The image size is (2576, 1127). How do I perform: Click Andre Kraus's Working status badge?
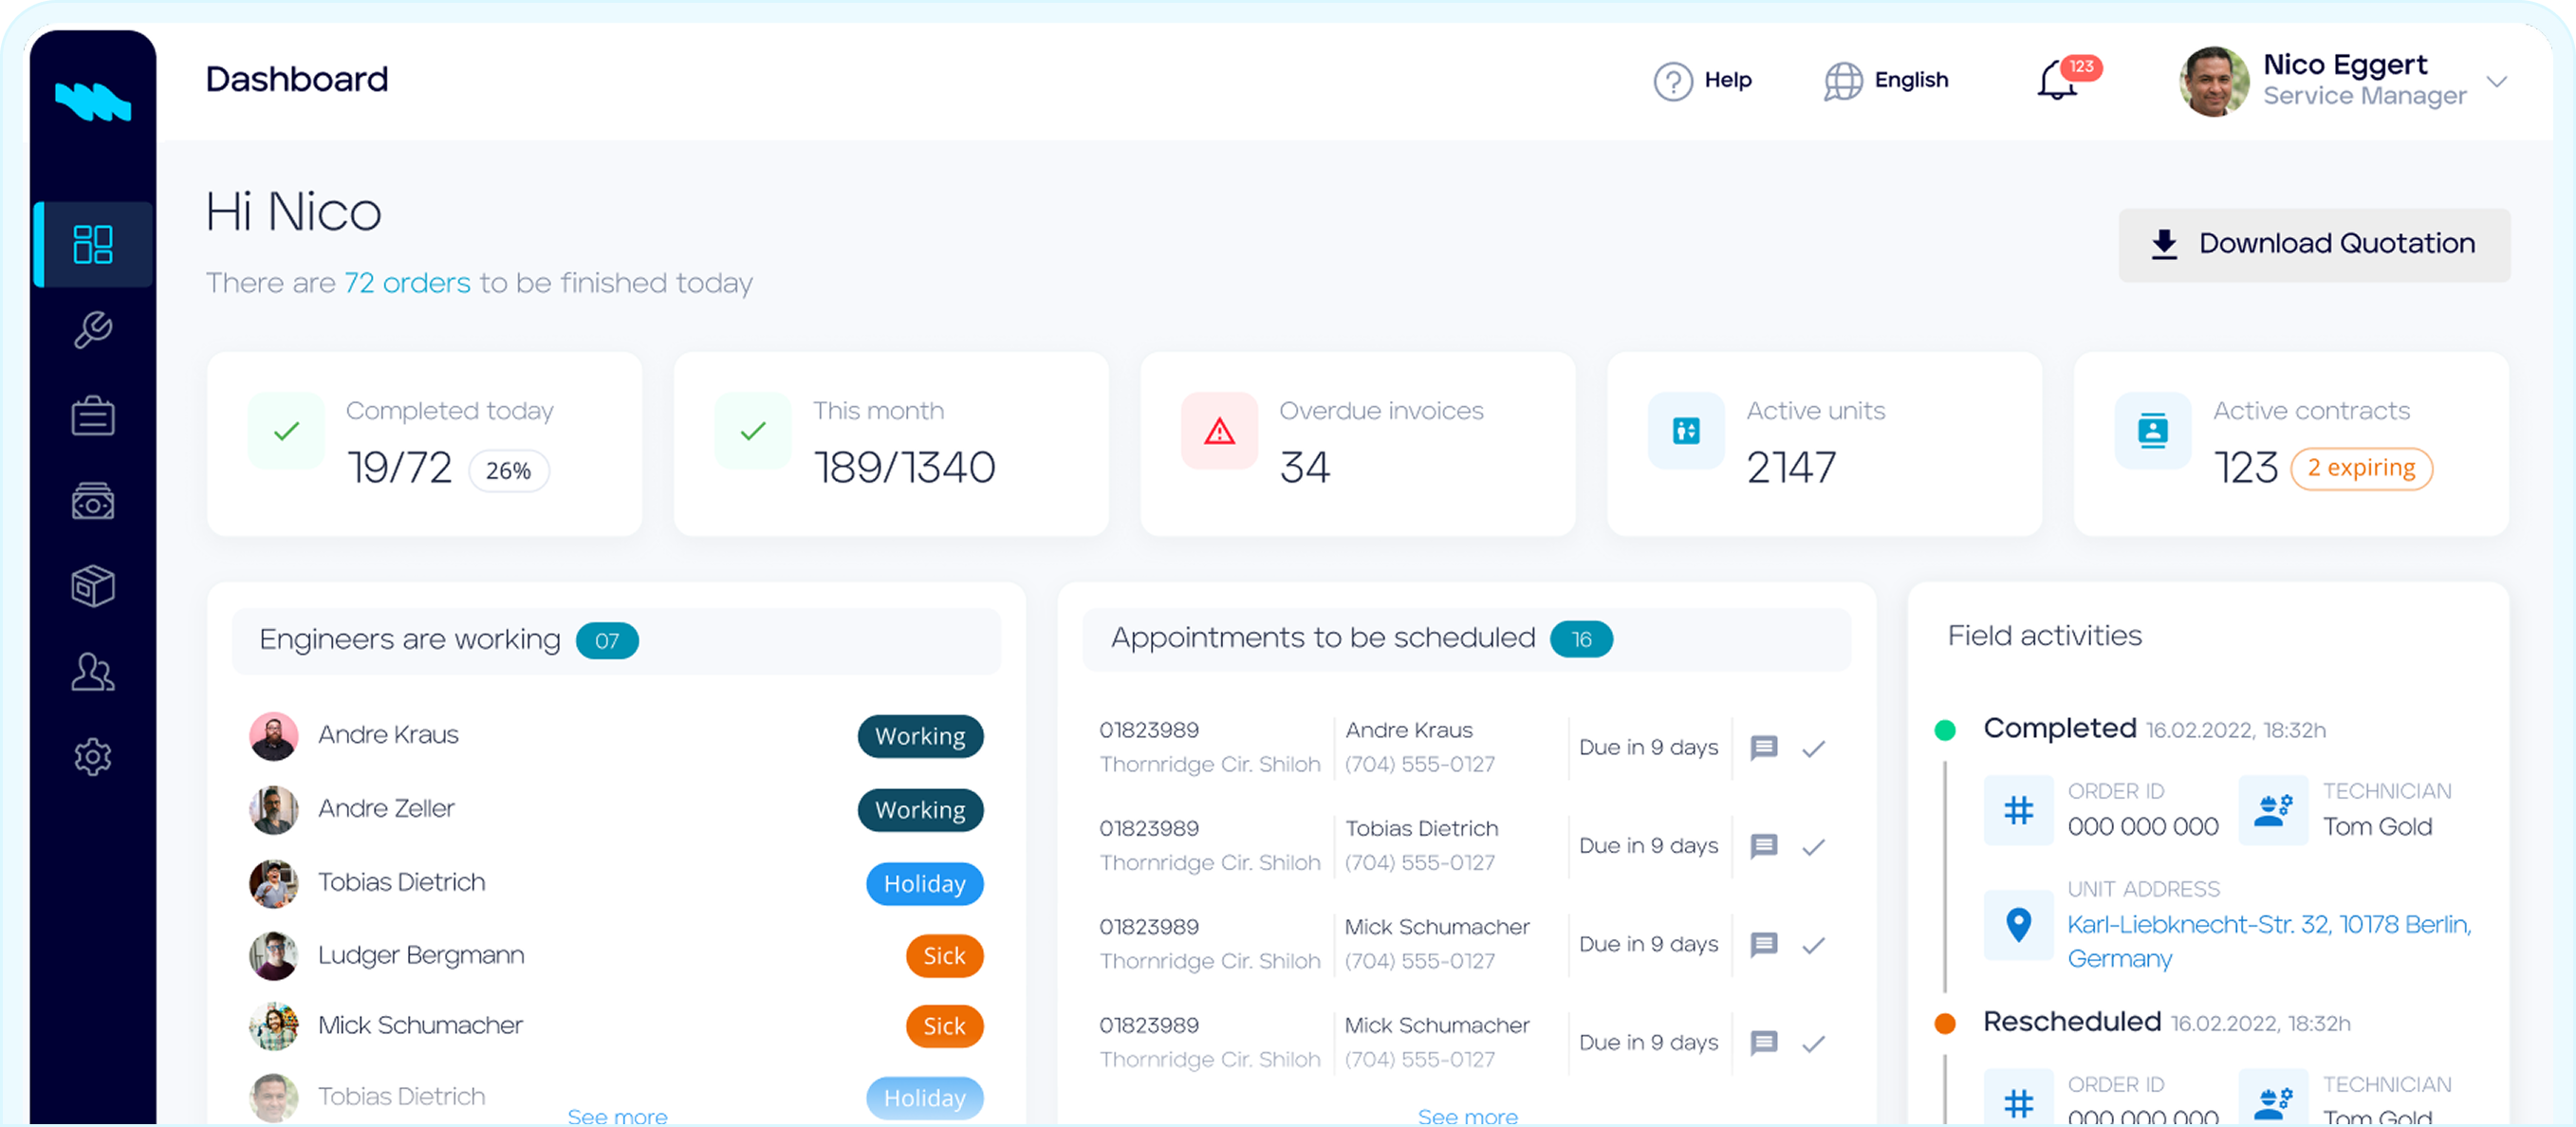point(920,736)
